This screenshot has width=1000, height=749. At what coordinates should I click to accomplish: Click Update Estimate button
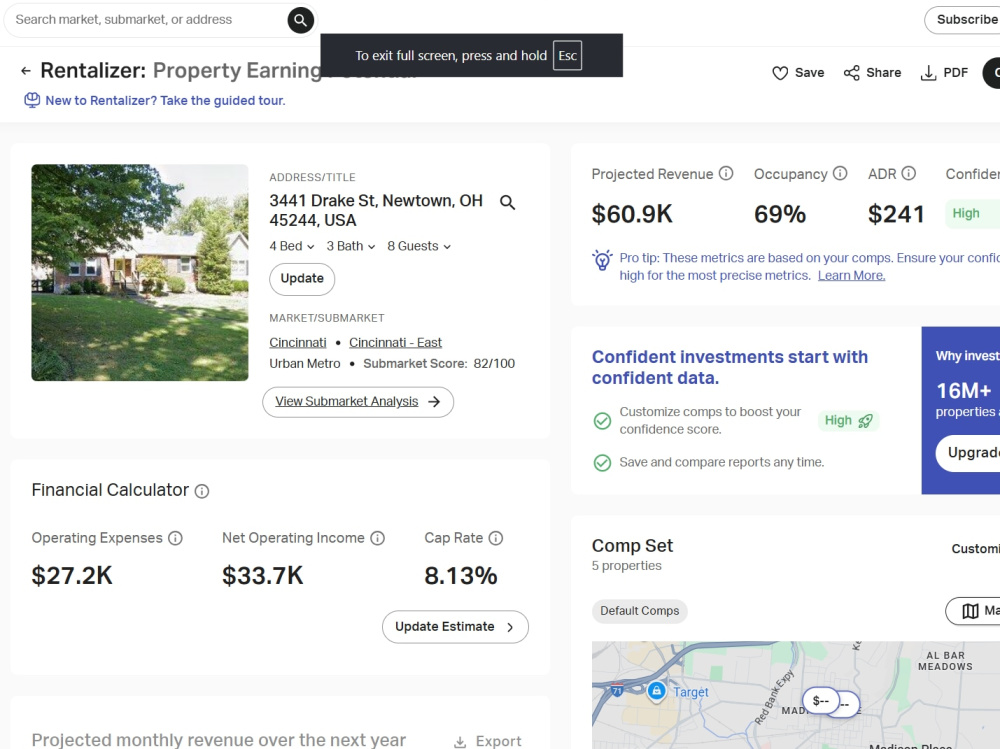click(x=455, y=627)
